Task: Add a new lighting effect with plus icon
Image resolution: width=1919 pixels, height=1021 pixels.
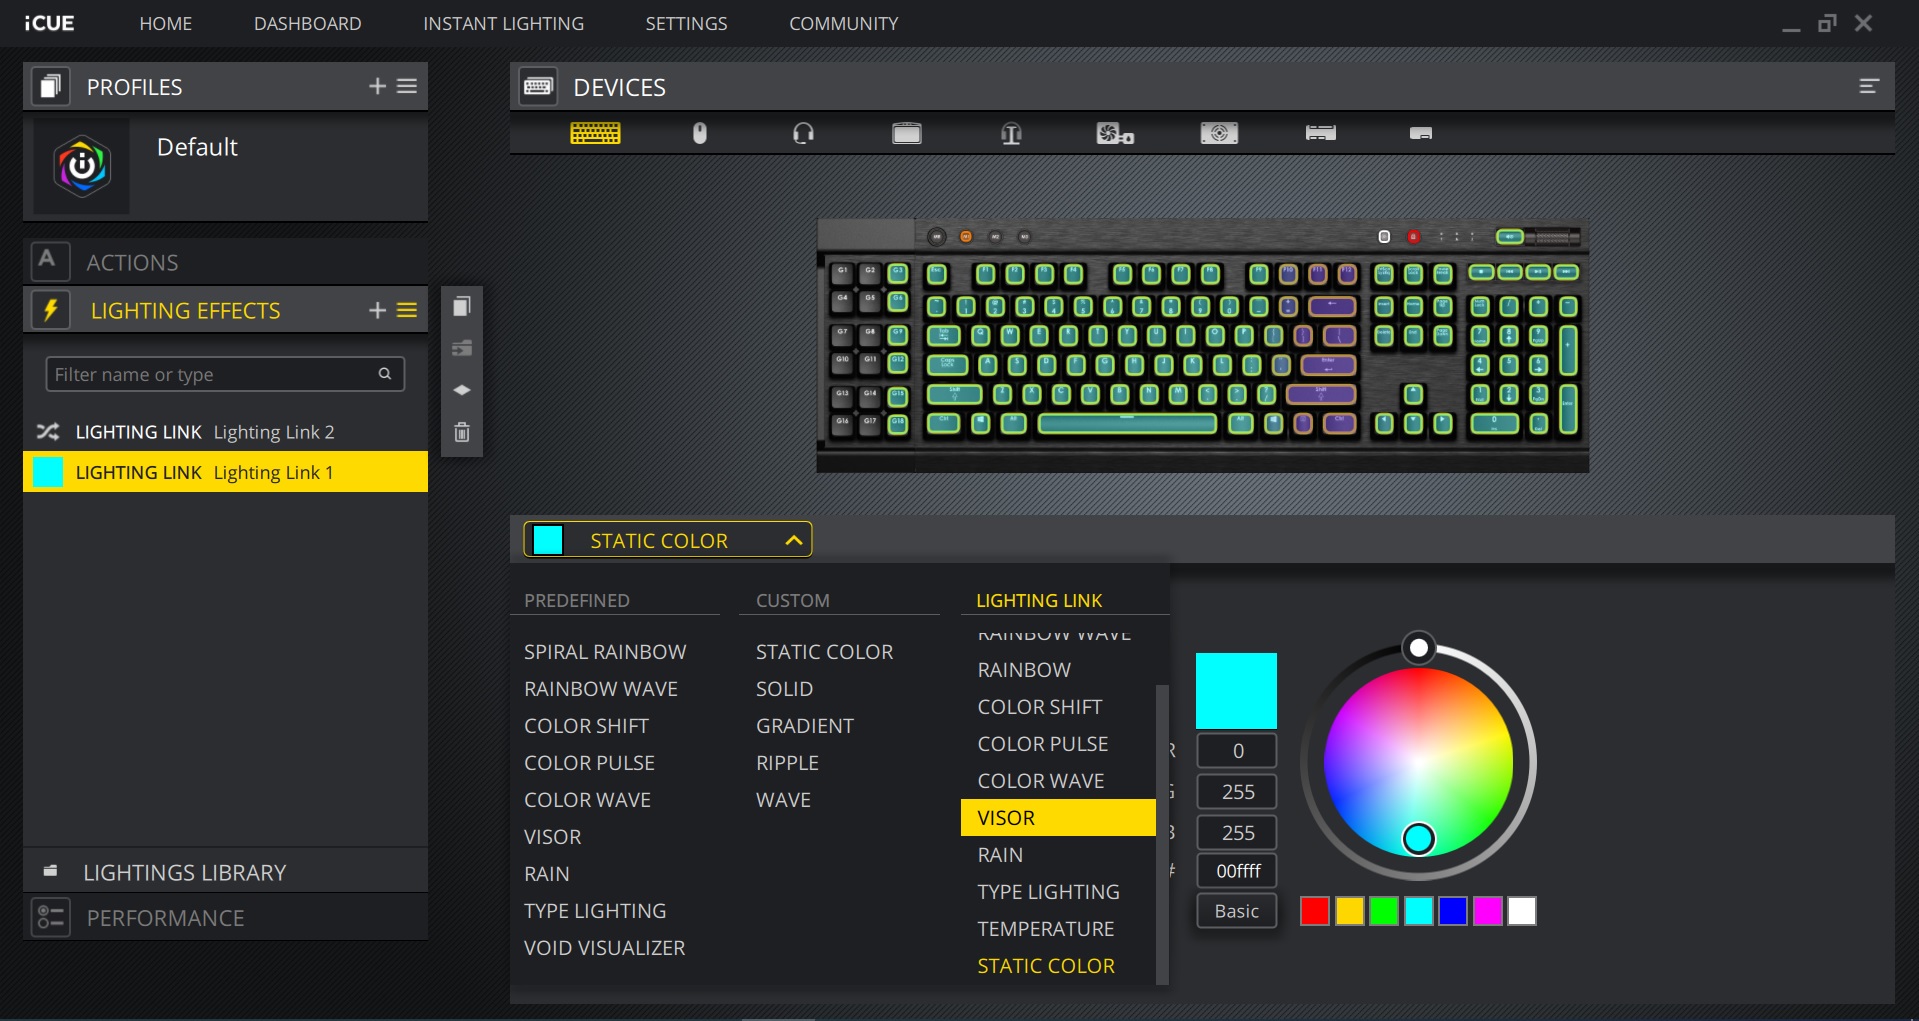Action: [x=377, y=310]
